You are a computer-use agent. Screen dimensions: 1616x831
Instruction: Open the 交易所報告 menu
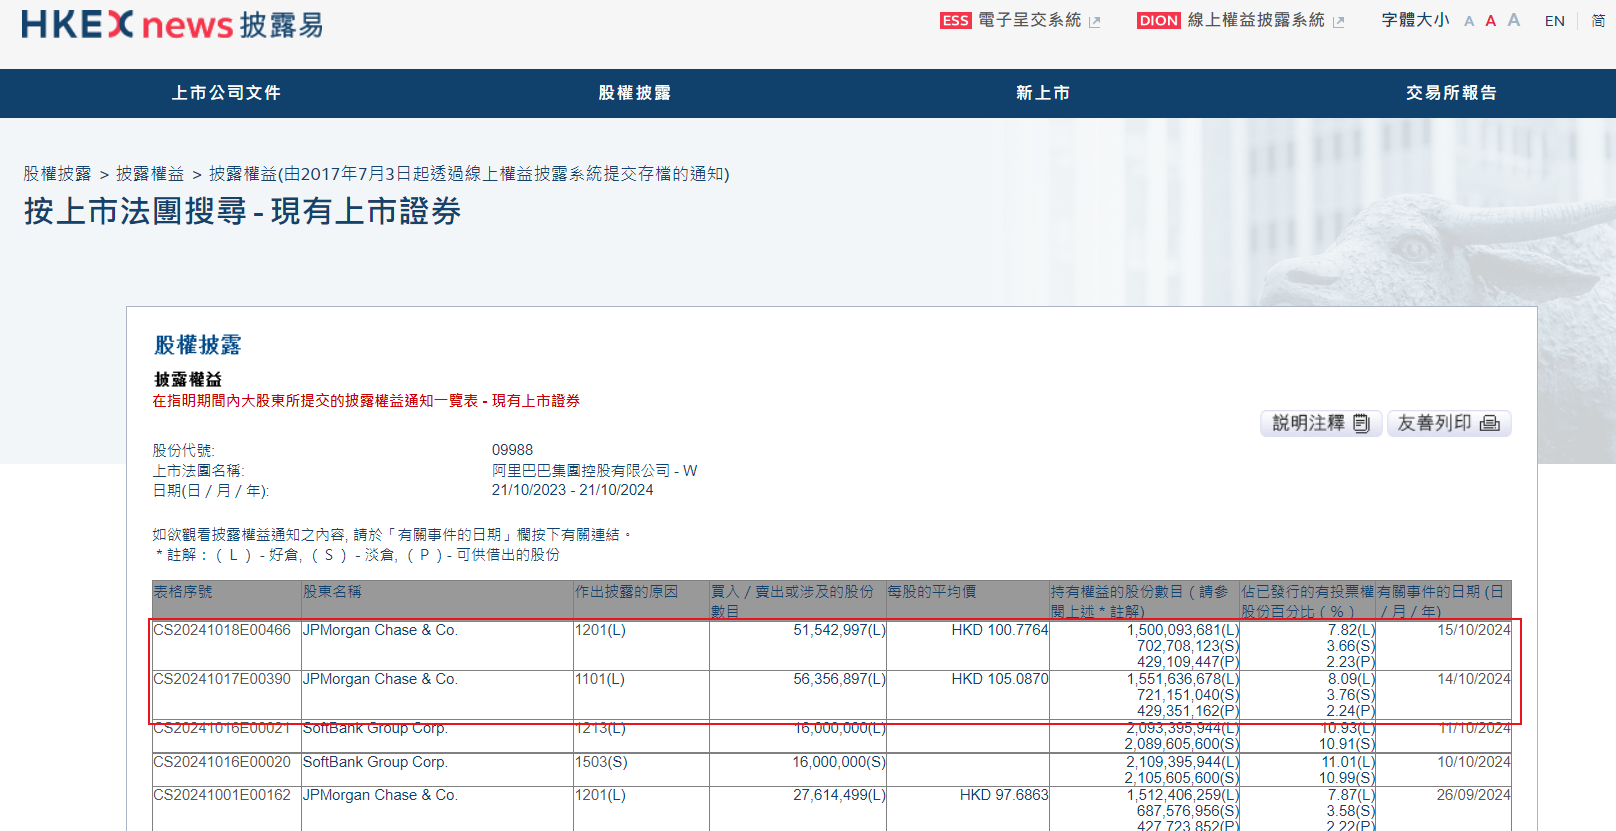pyautogui.click(x=1451, y=93)
